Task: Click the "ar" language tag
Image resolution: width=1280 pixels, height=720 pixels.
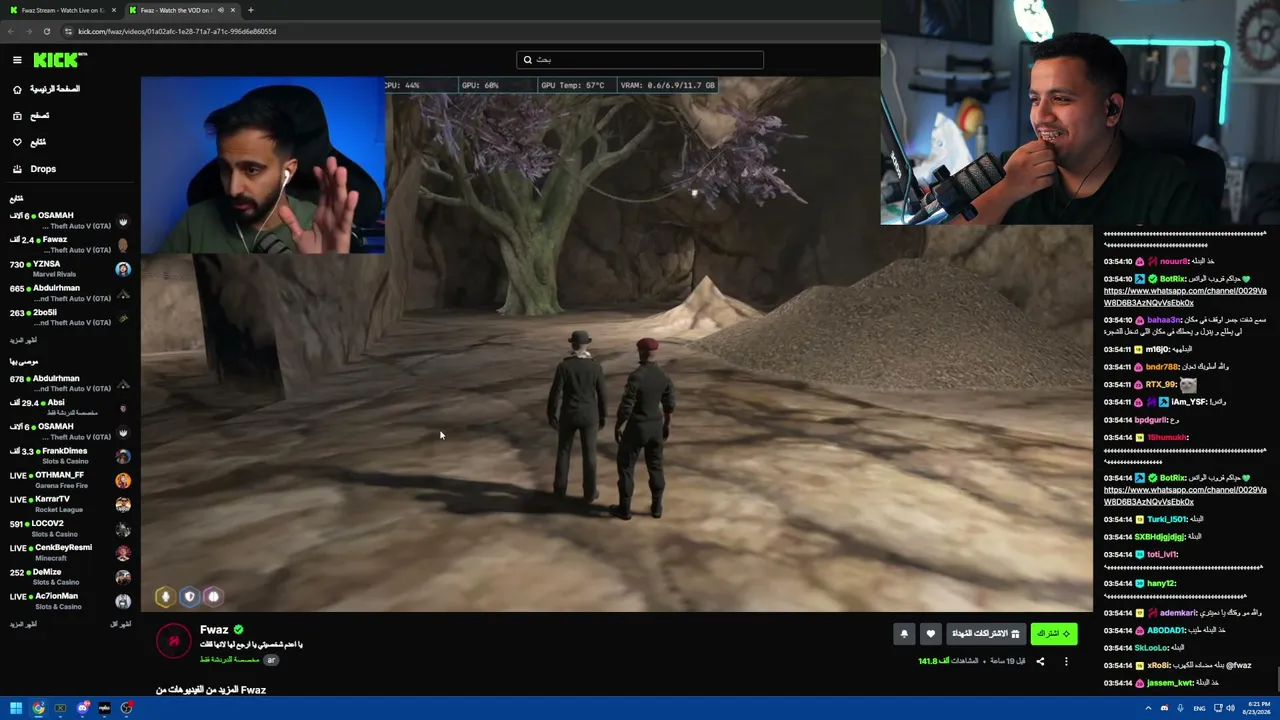Action: coord(271,660)
